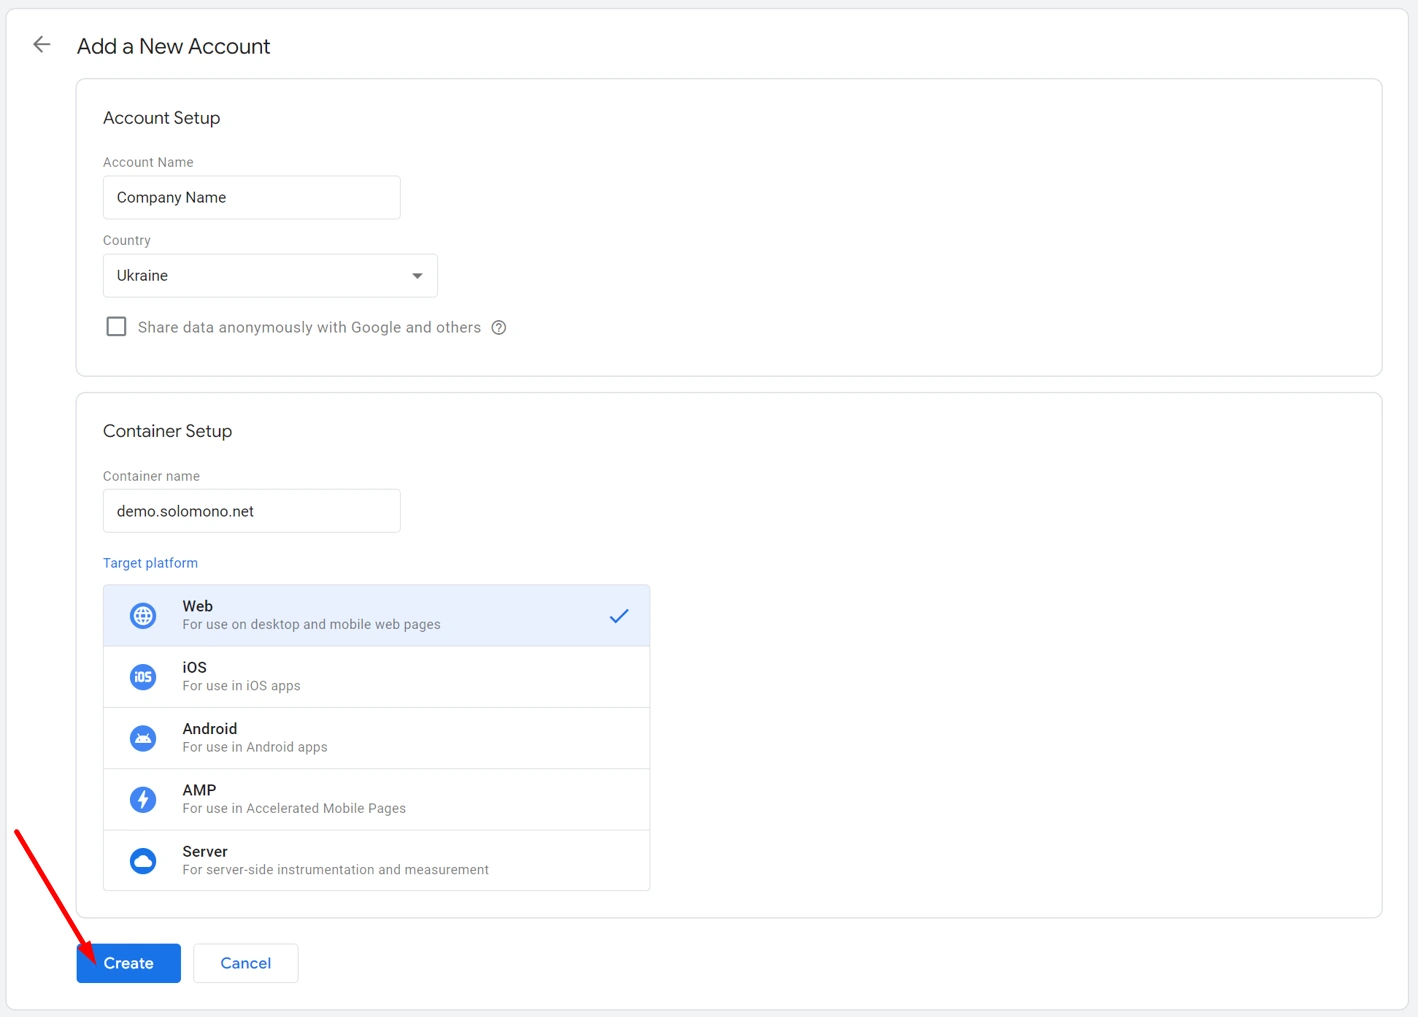This screenshot has width=1418, height=1017.
Task: Click the Cancel button
Action: click(245, 963)
